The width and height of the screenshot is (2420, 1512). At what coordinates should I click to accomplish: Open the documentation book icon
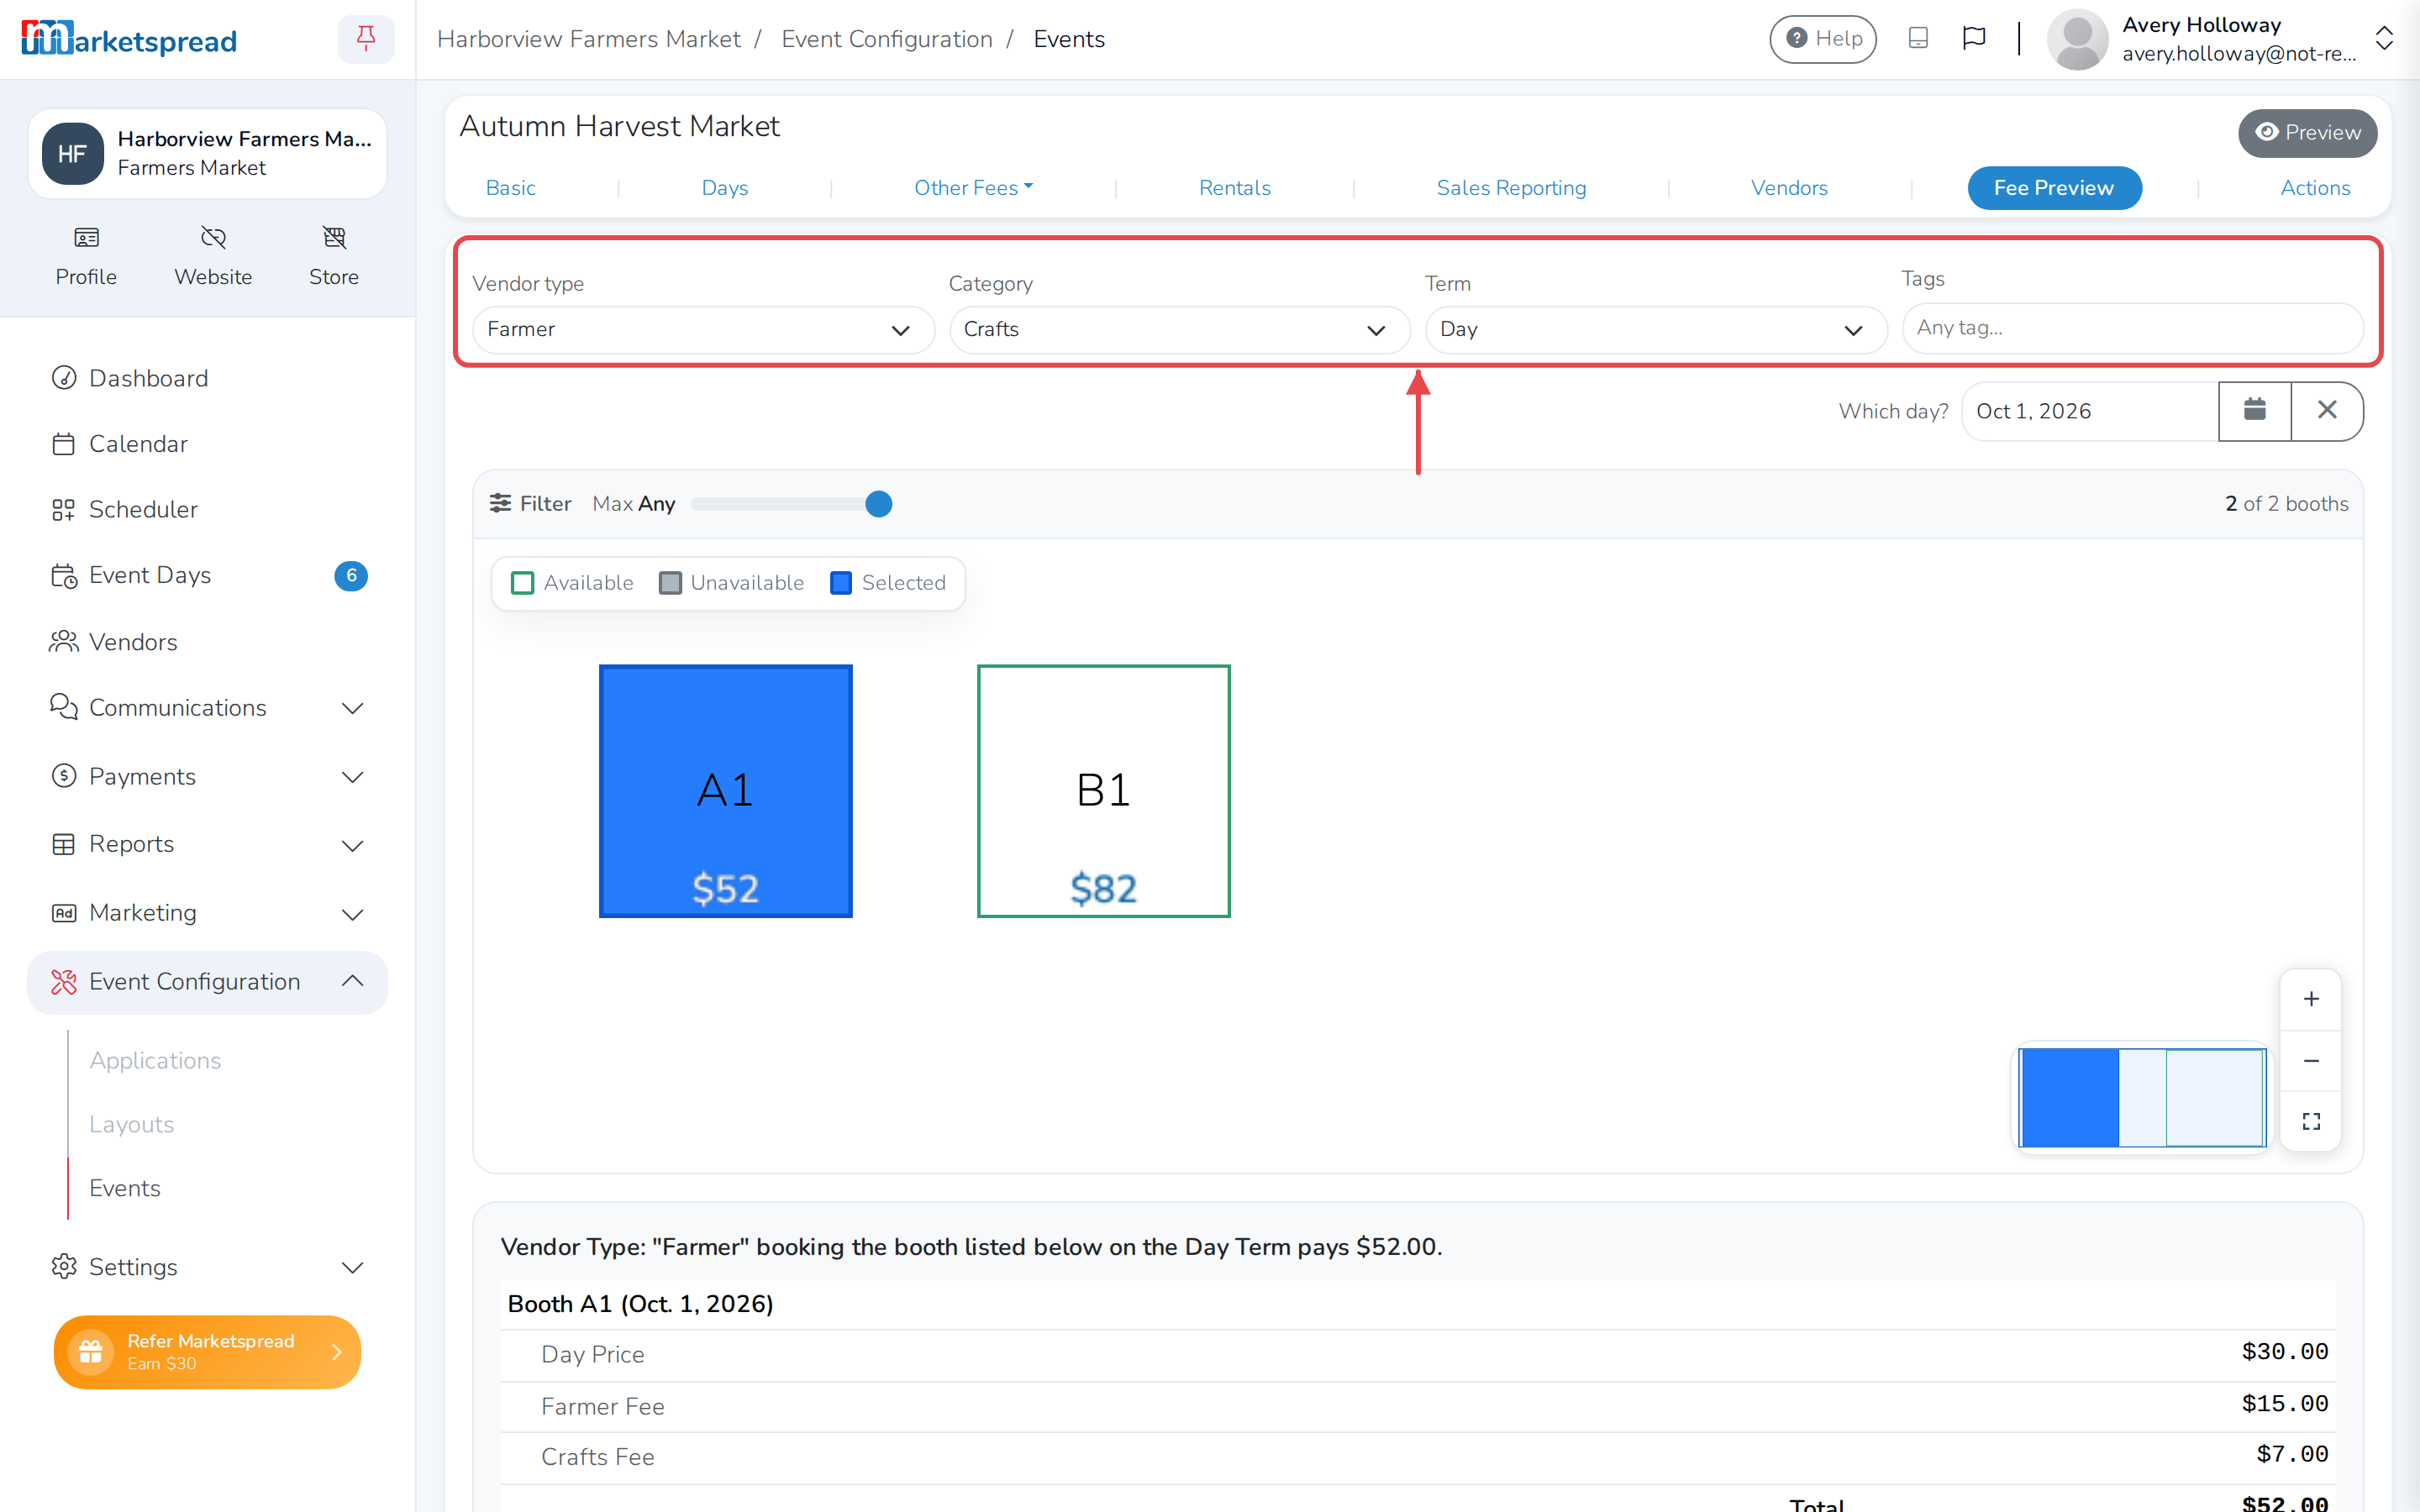point(1917,39)
